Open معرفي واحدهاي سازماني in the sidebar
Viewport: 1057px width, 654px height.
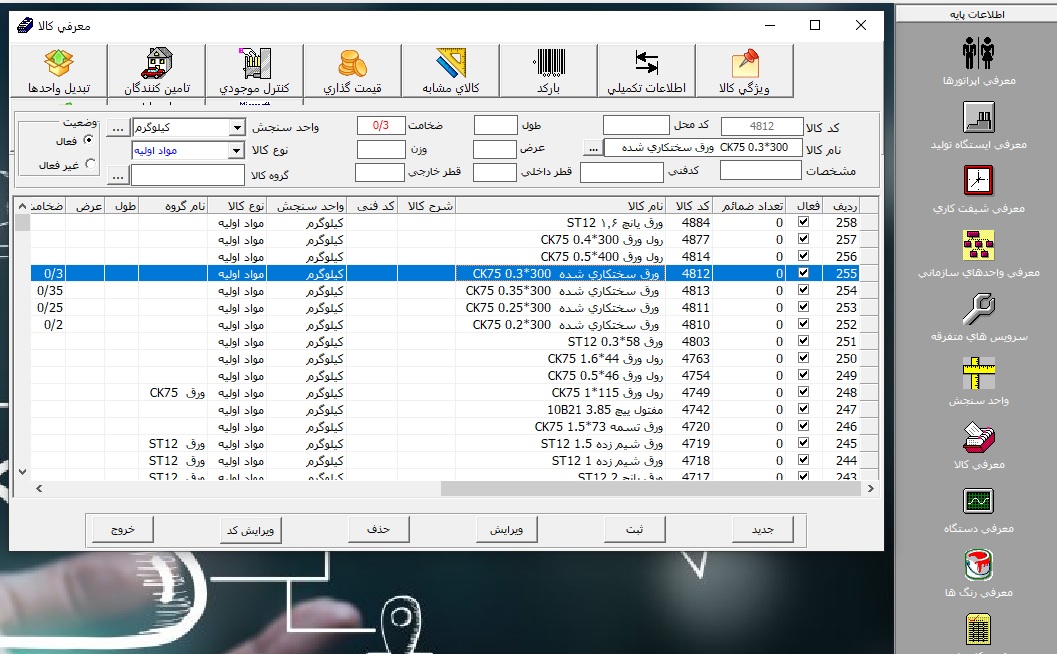point(978,253)
